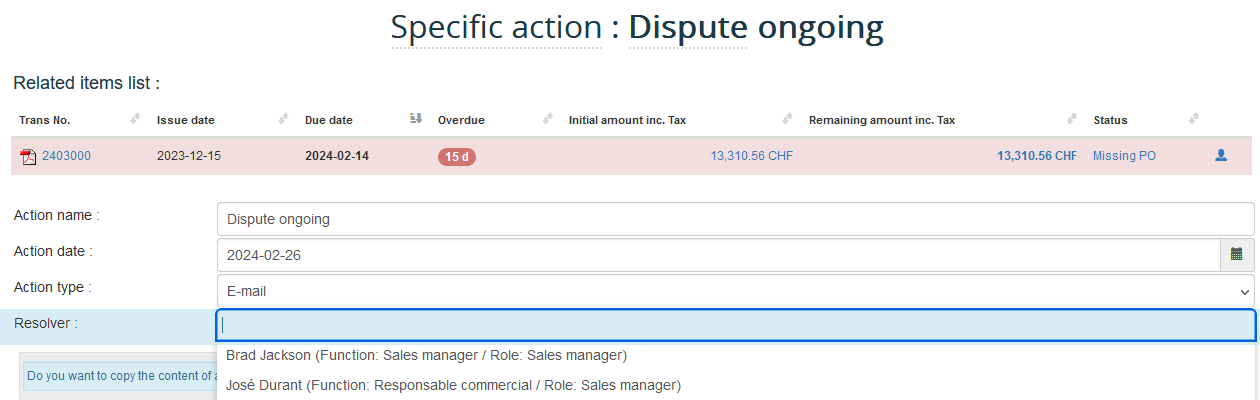Open the calendar date picker icon
This screenshot has height=400, width=1260.
click(1237, 255)
